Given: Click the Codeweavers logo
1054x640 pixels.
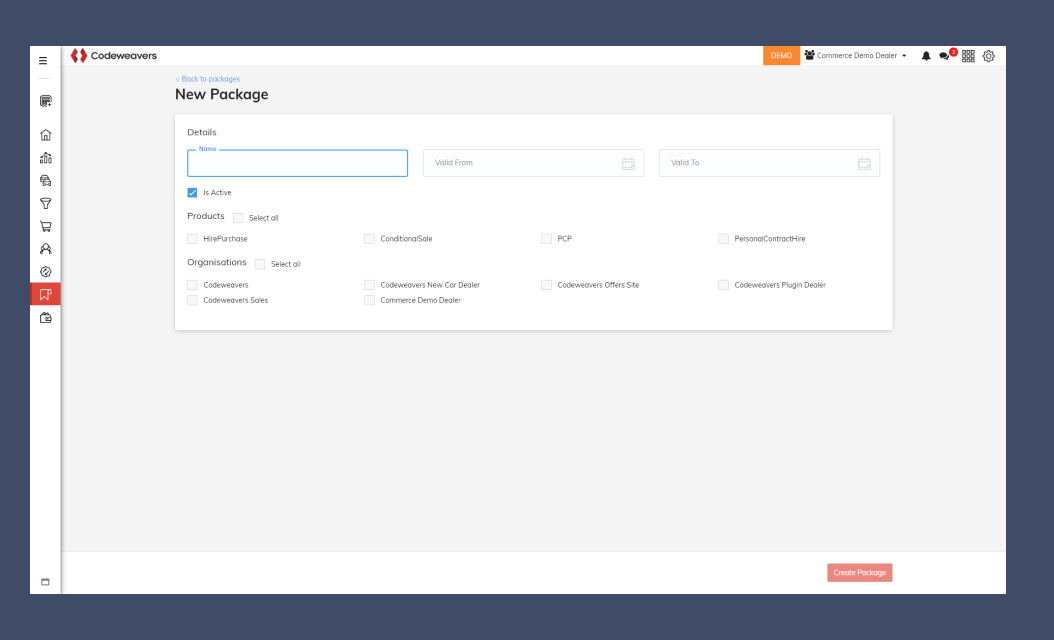Looking at the screenshot, I should (x=114, y=56).
